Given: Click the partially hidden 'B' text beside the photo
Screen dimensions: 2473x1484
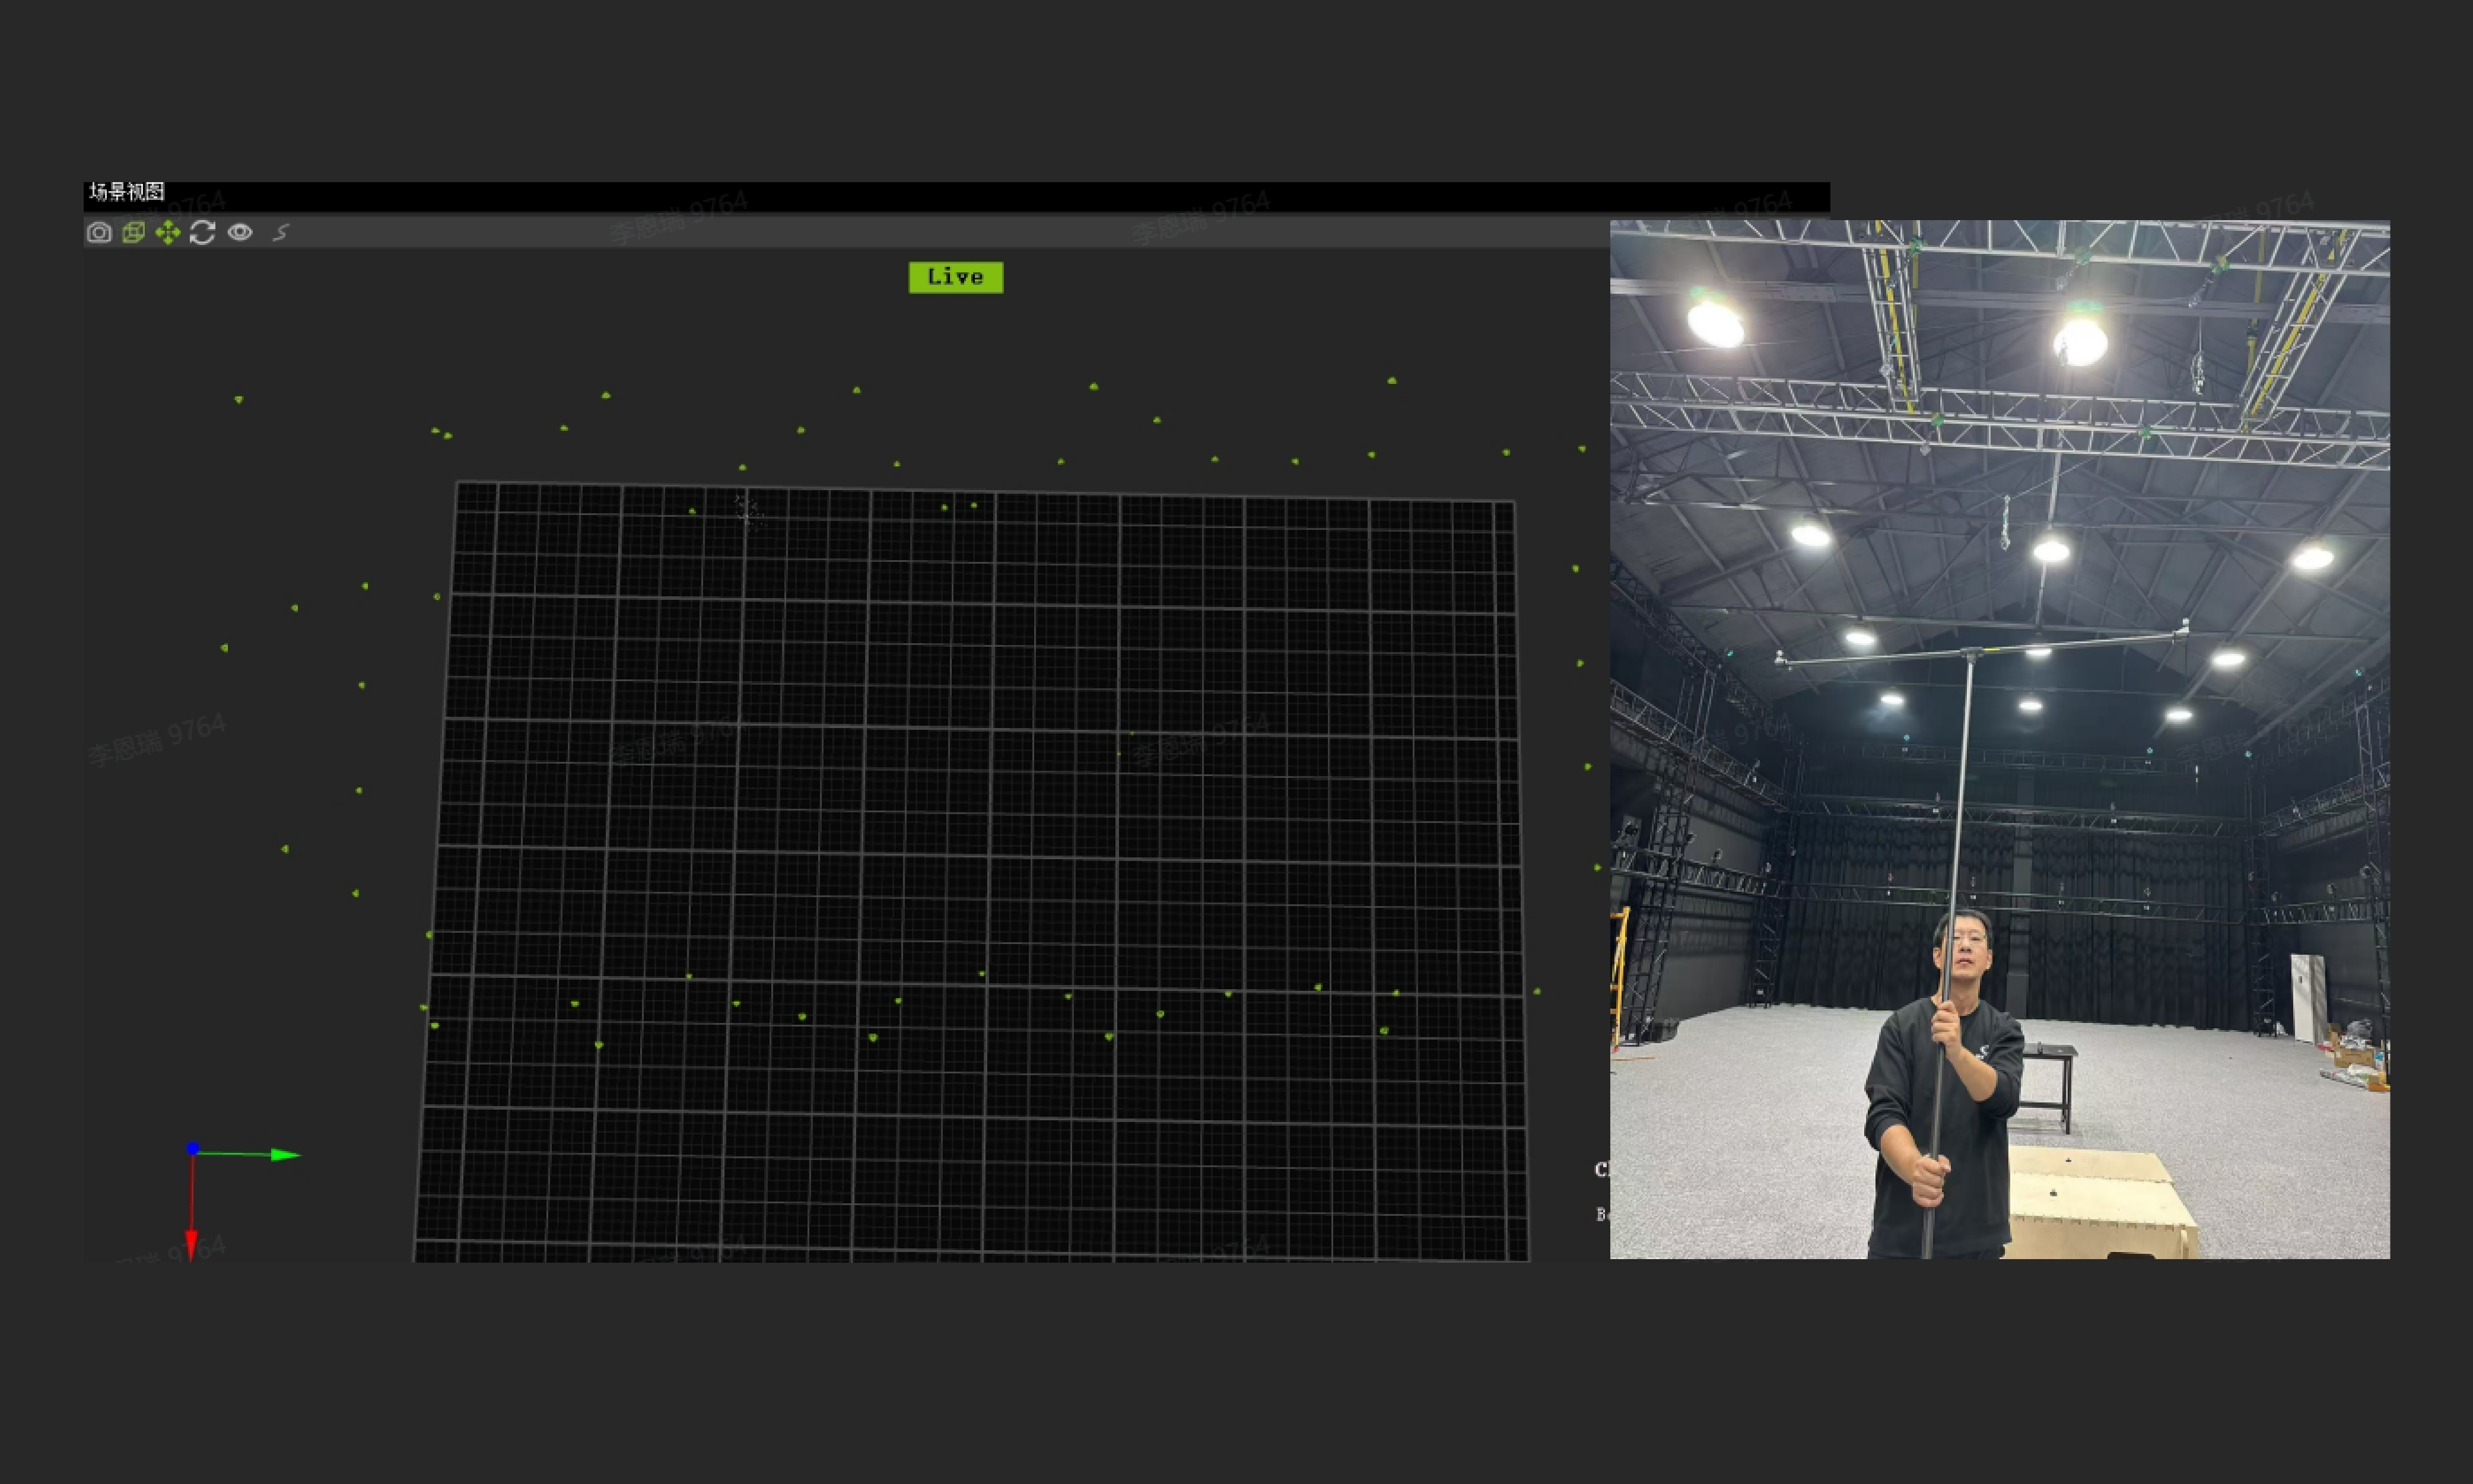Looking at the screenshot, I should [1601, 1214].
